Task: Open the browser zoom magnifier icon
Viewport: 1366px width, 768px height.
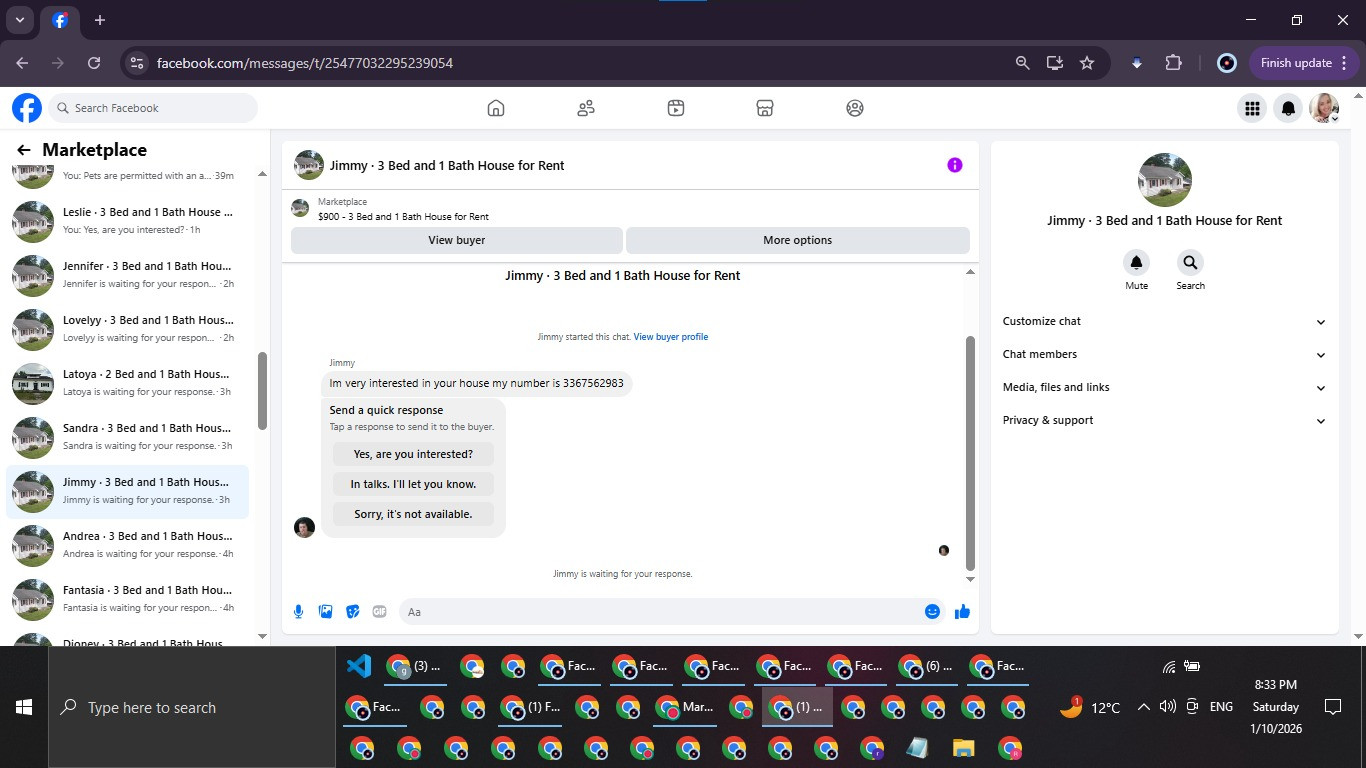Action: pos(1022,63)
